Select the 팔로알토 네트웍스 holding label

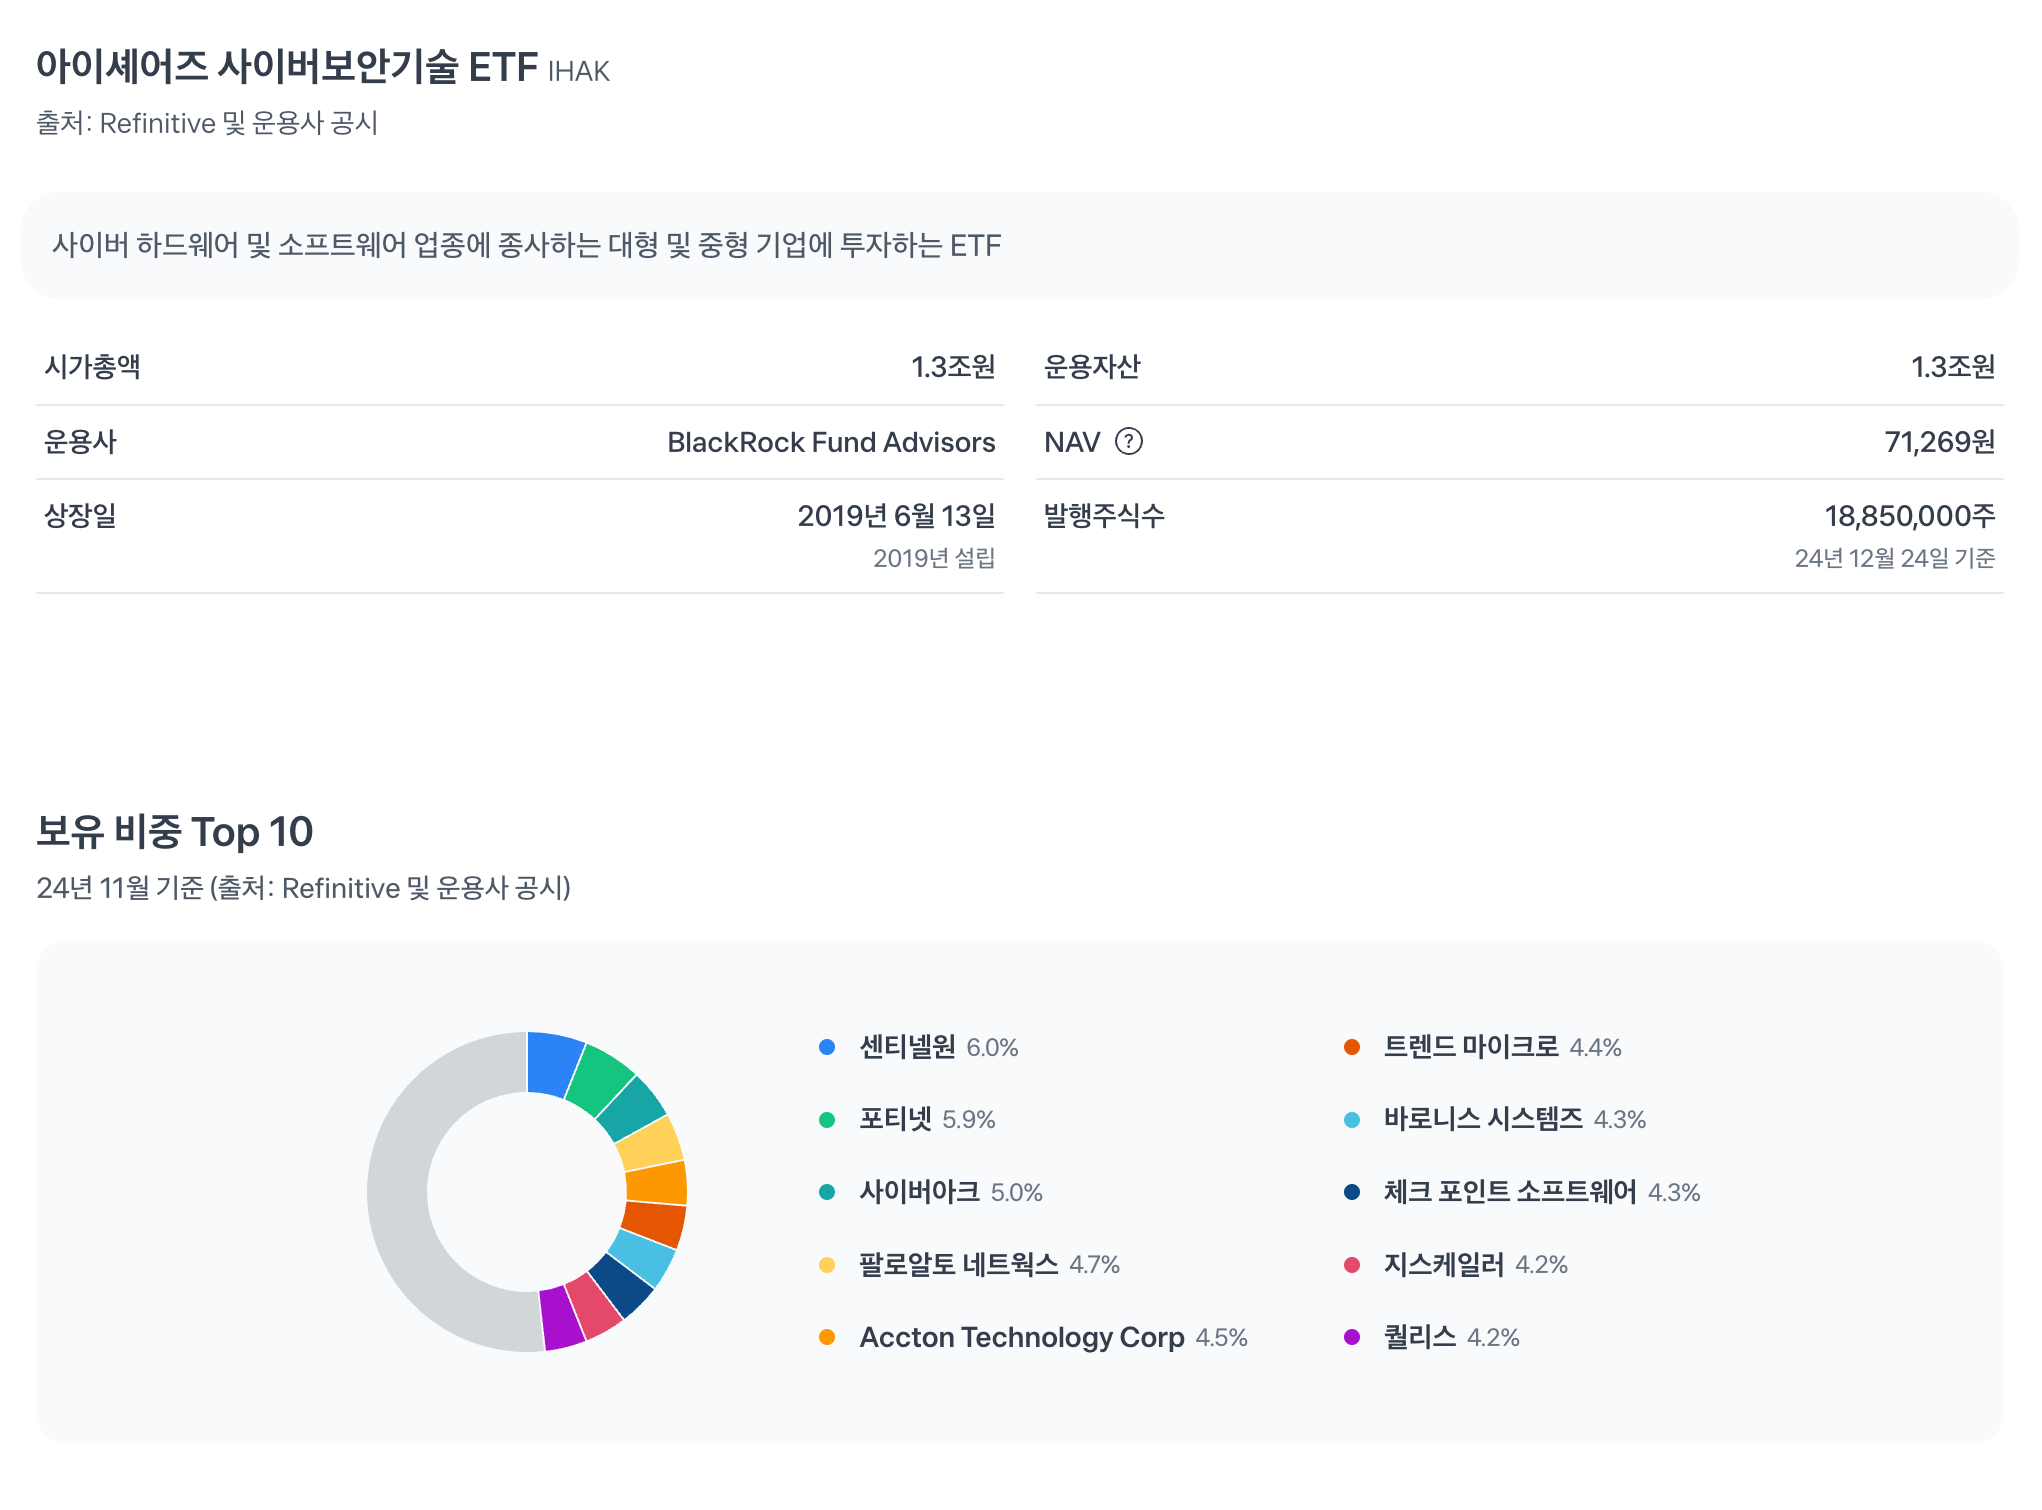tap(959, 1264)
